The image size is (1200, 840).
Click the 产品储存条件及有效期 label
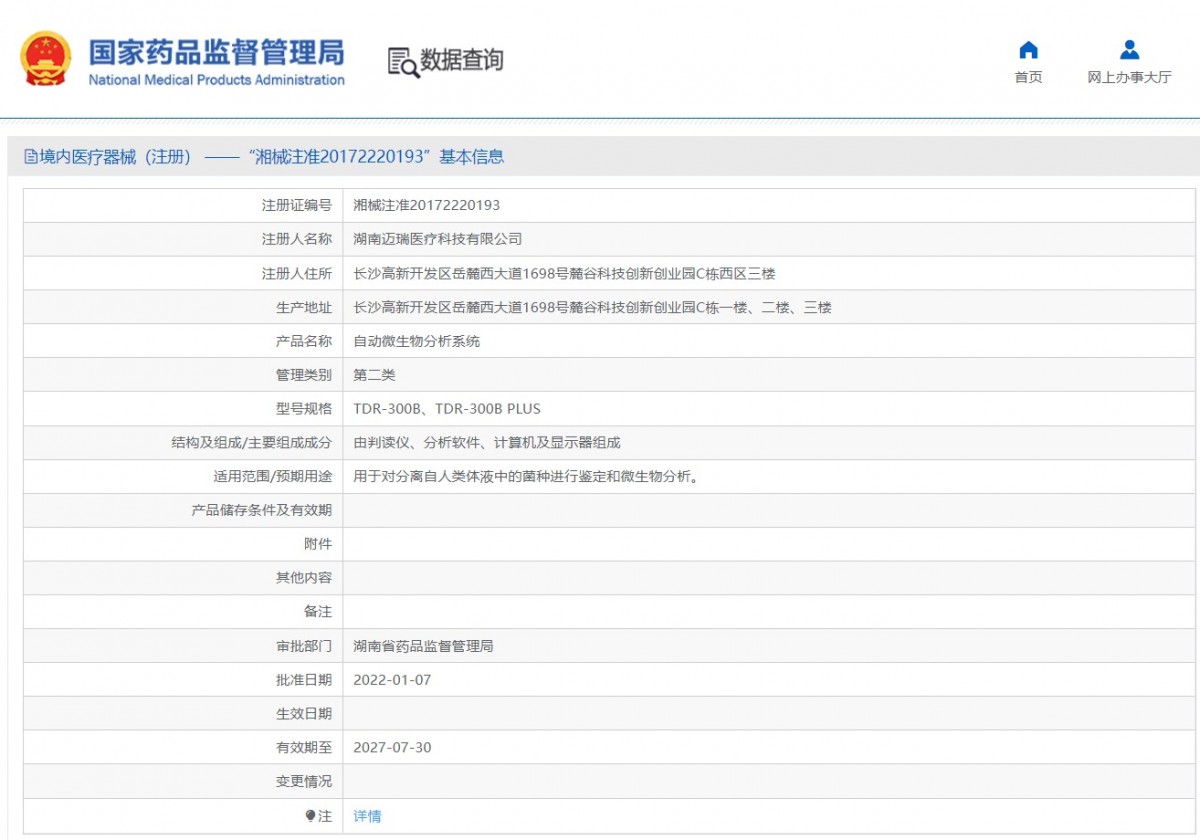pos(262,511)
